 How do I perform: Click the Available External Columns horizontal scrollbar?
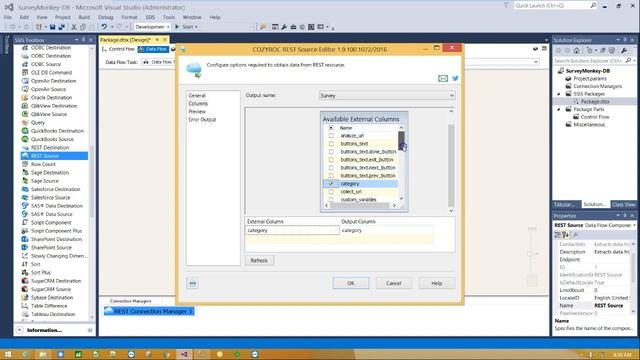[360, 205]
